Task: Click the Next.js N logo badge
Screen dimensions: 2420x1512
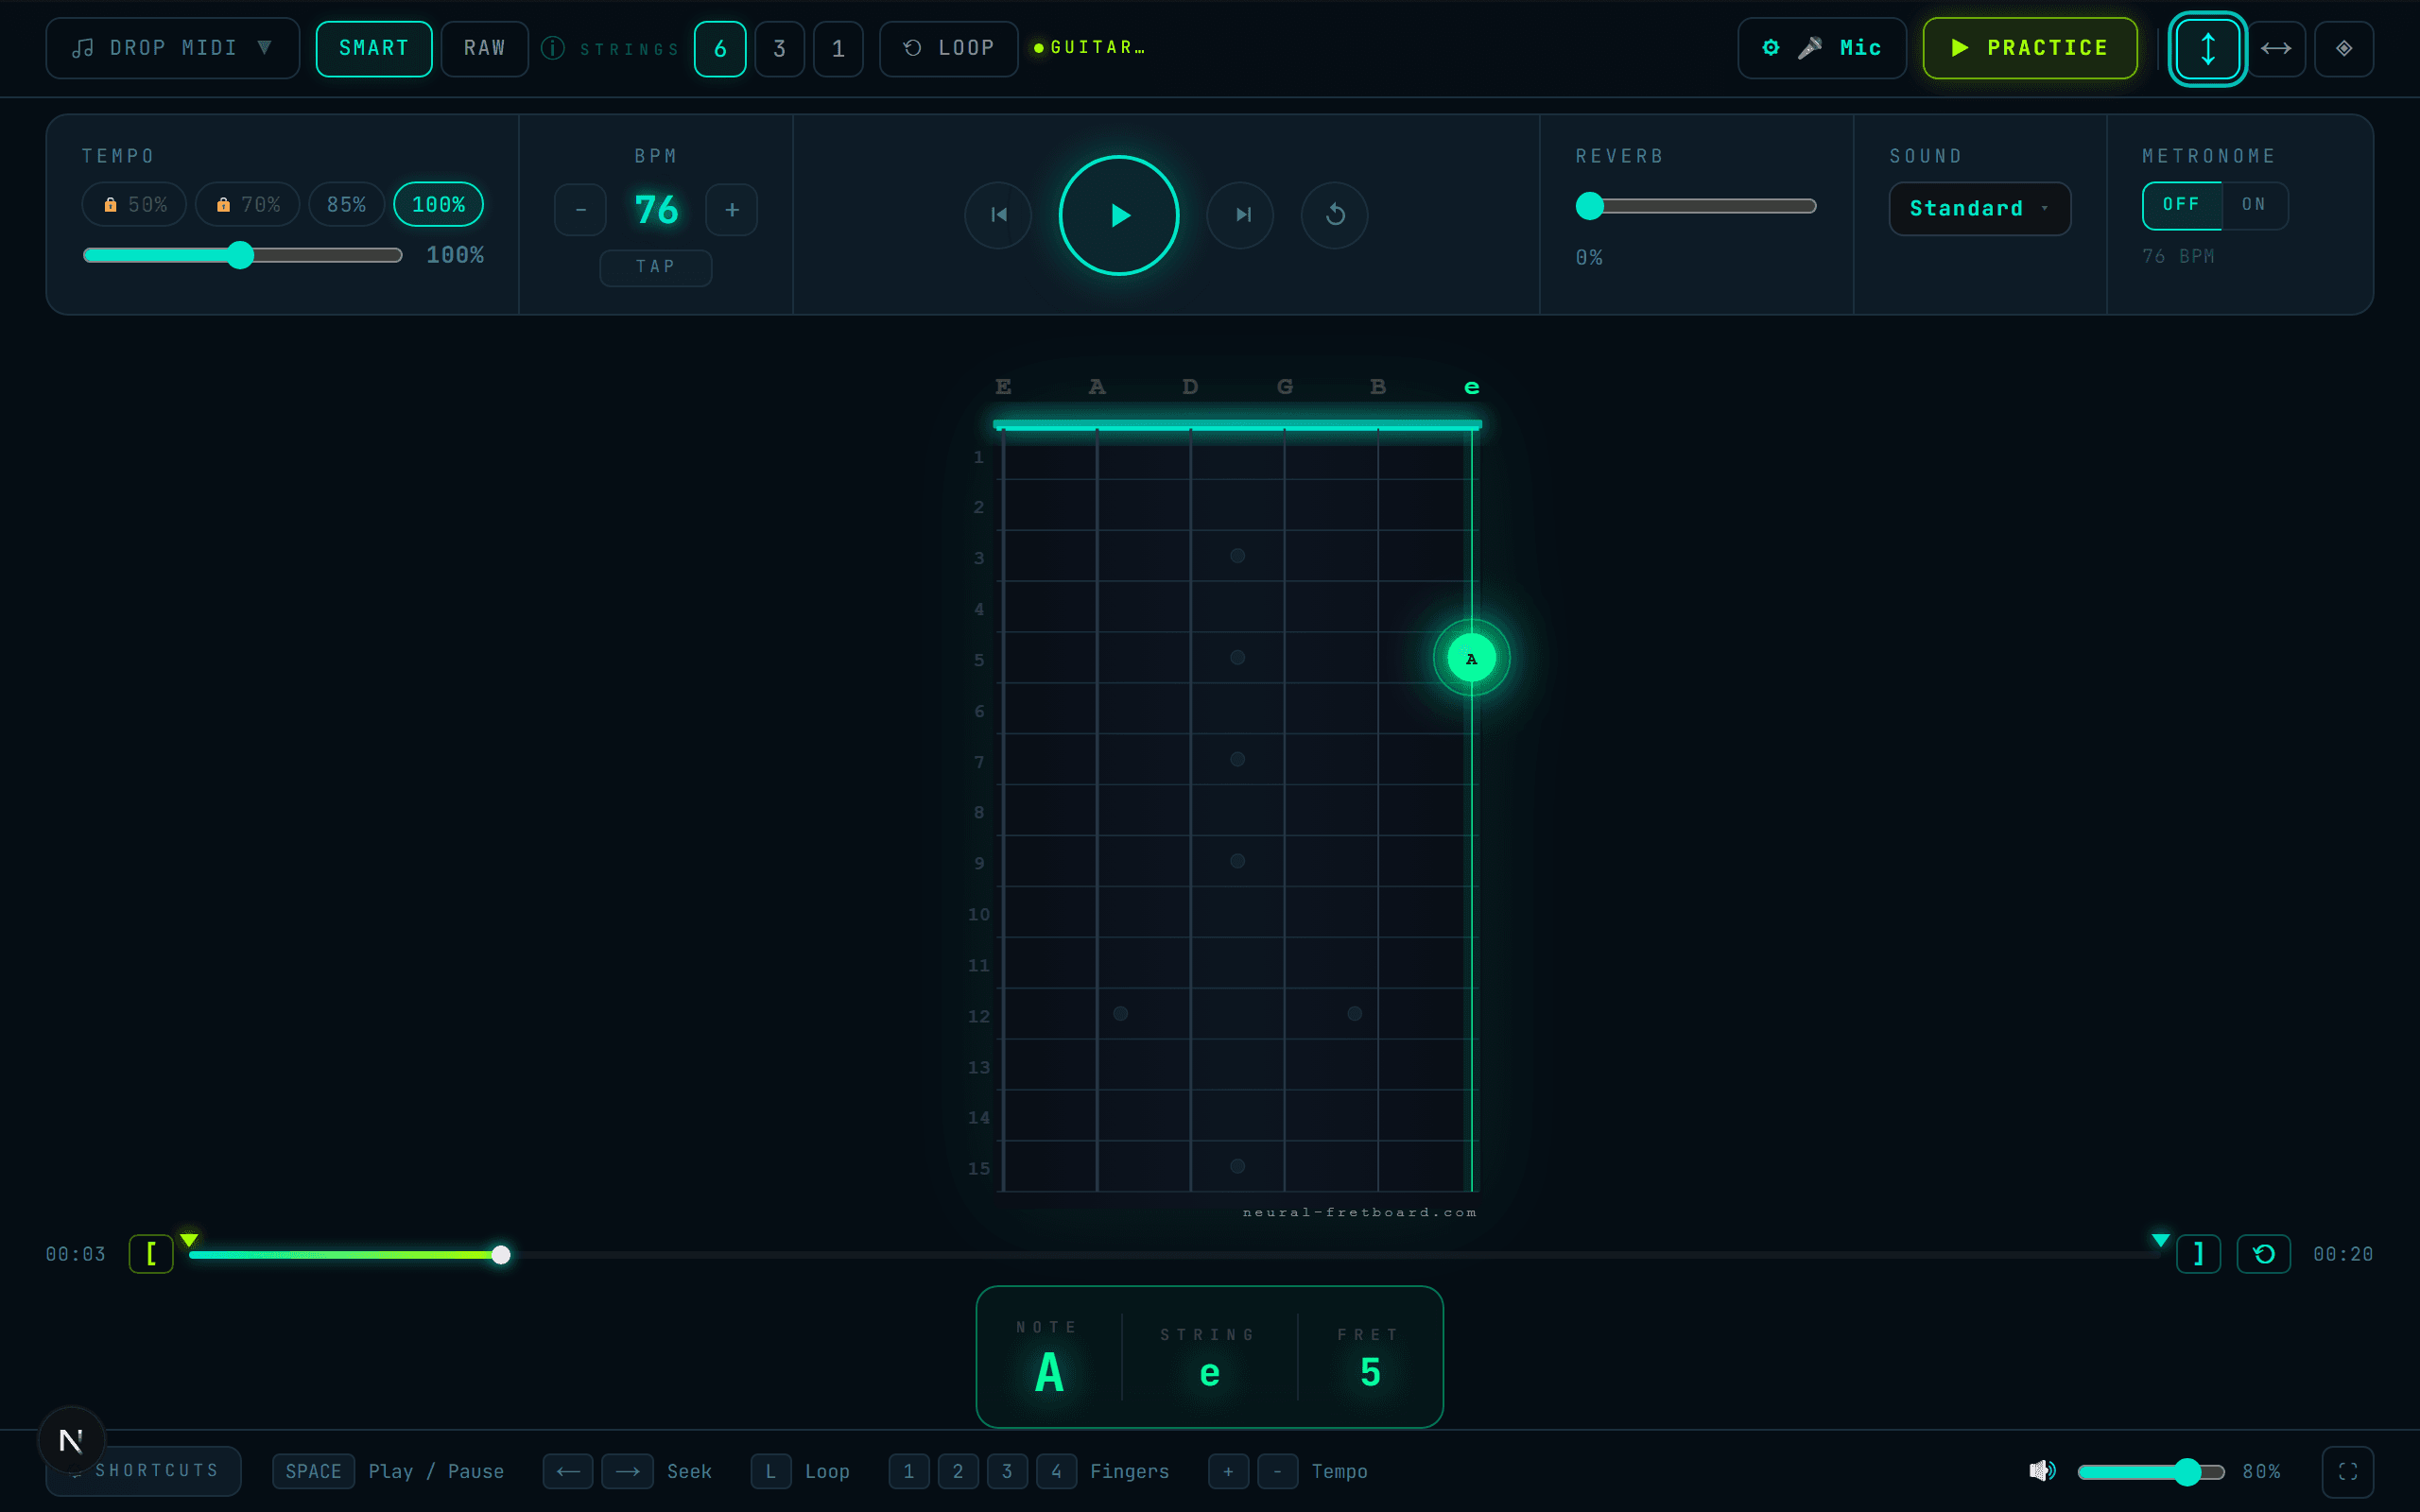Action: (71, 1441)
